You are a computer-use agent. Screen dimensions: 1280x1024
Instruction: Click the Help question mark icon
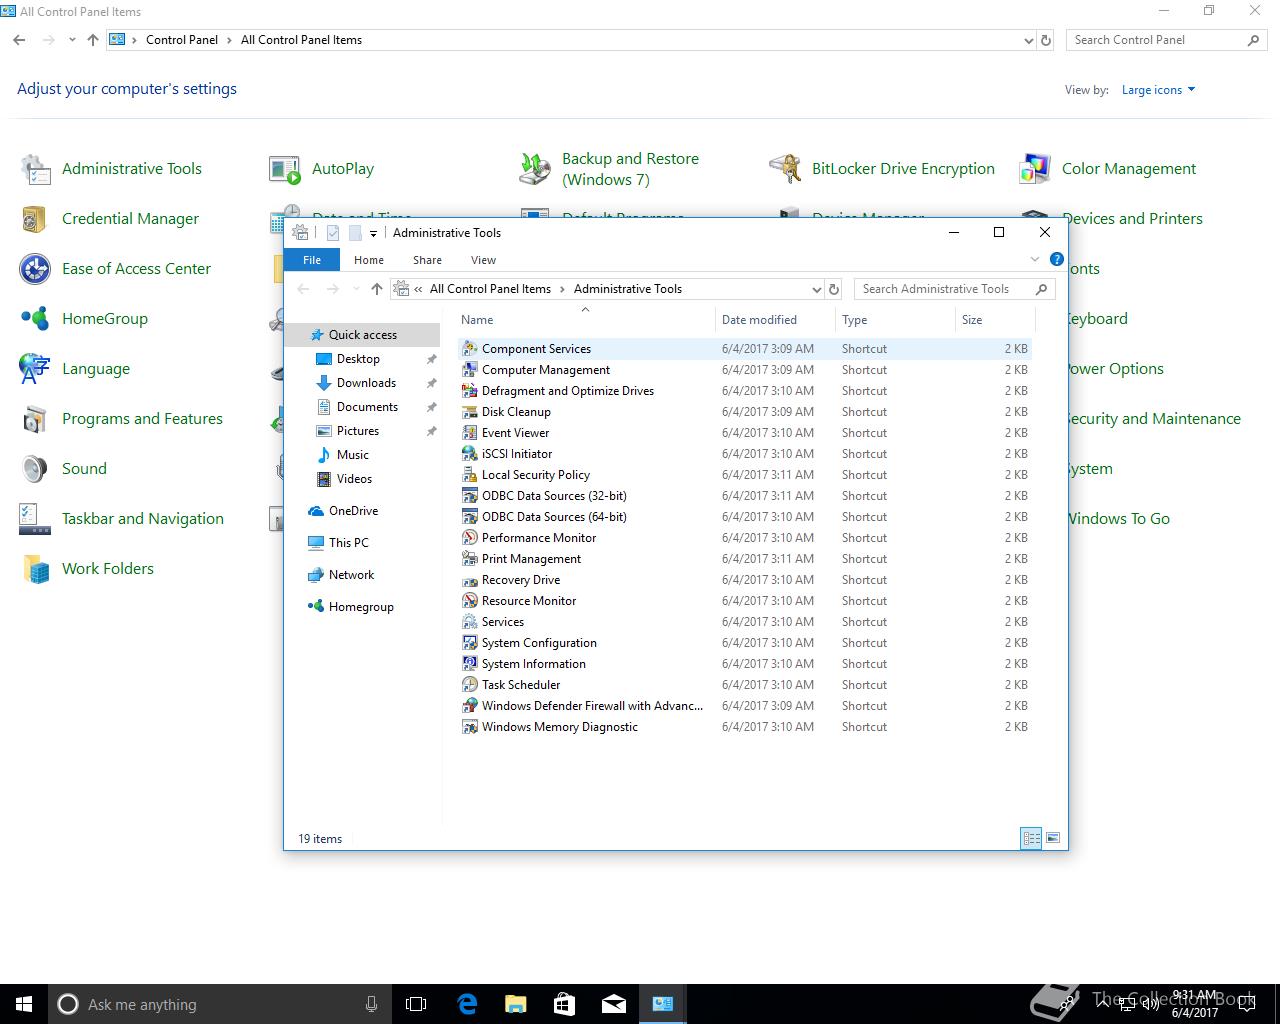(1056, 259)
